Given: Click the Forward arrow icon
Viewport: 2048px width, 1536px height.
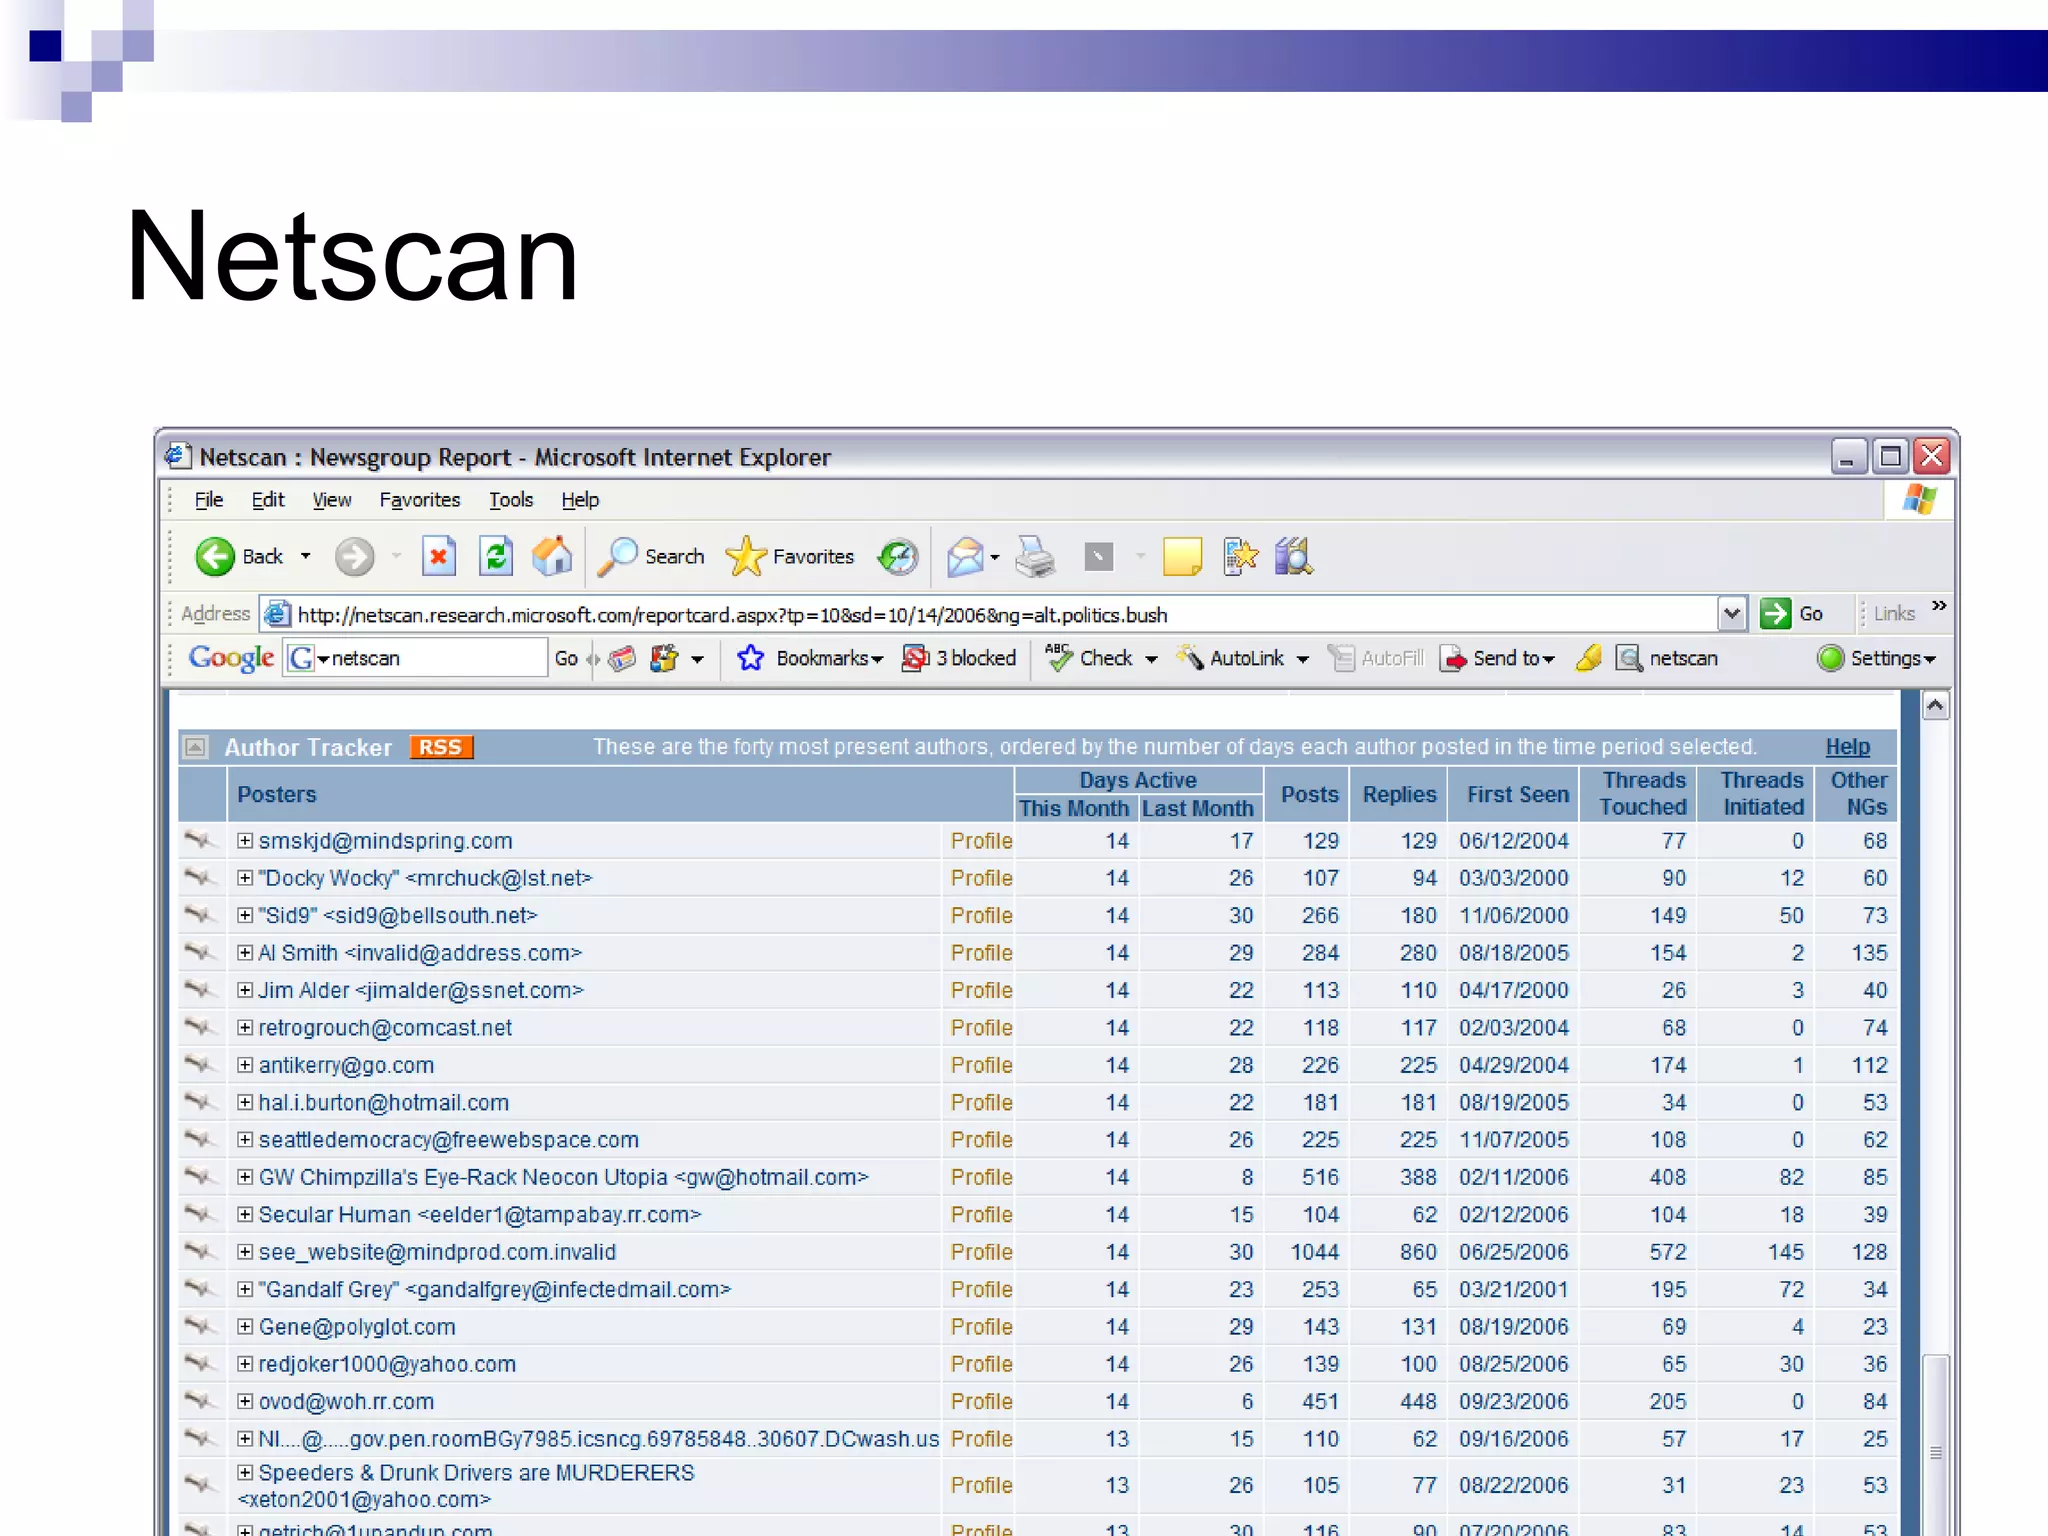Looking at the screenshot, I should (x=354, y=557).
